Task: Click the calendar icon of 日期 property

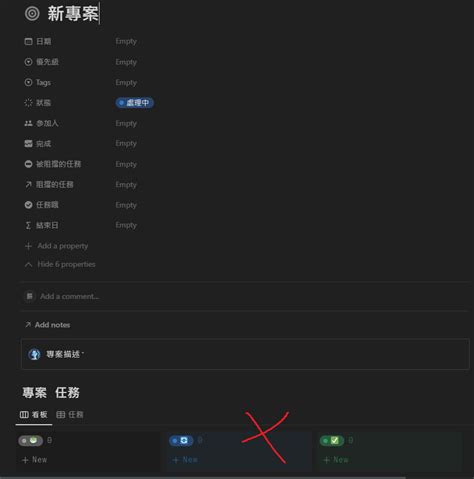Action: pos(28,41)
